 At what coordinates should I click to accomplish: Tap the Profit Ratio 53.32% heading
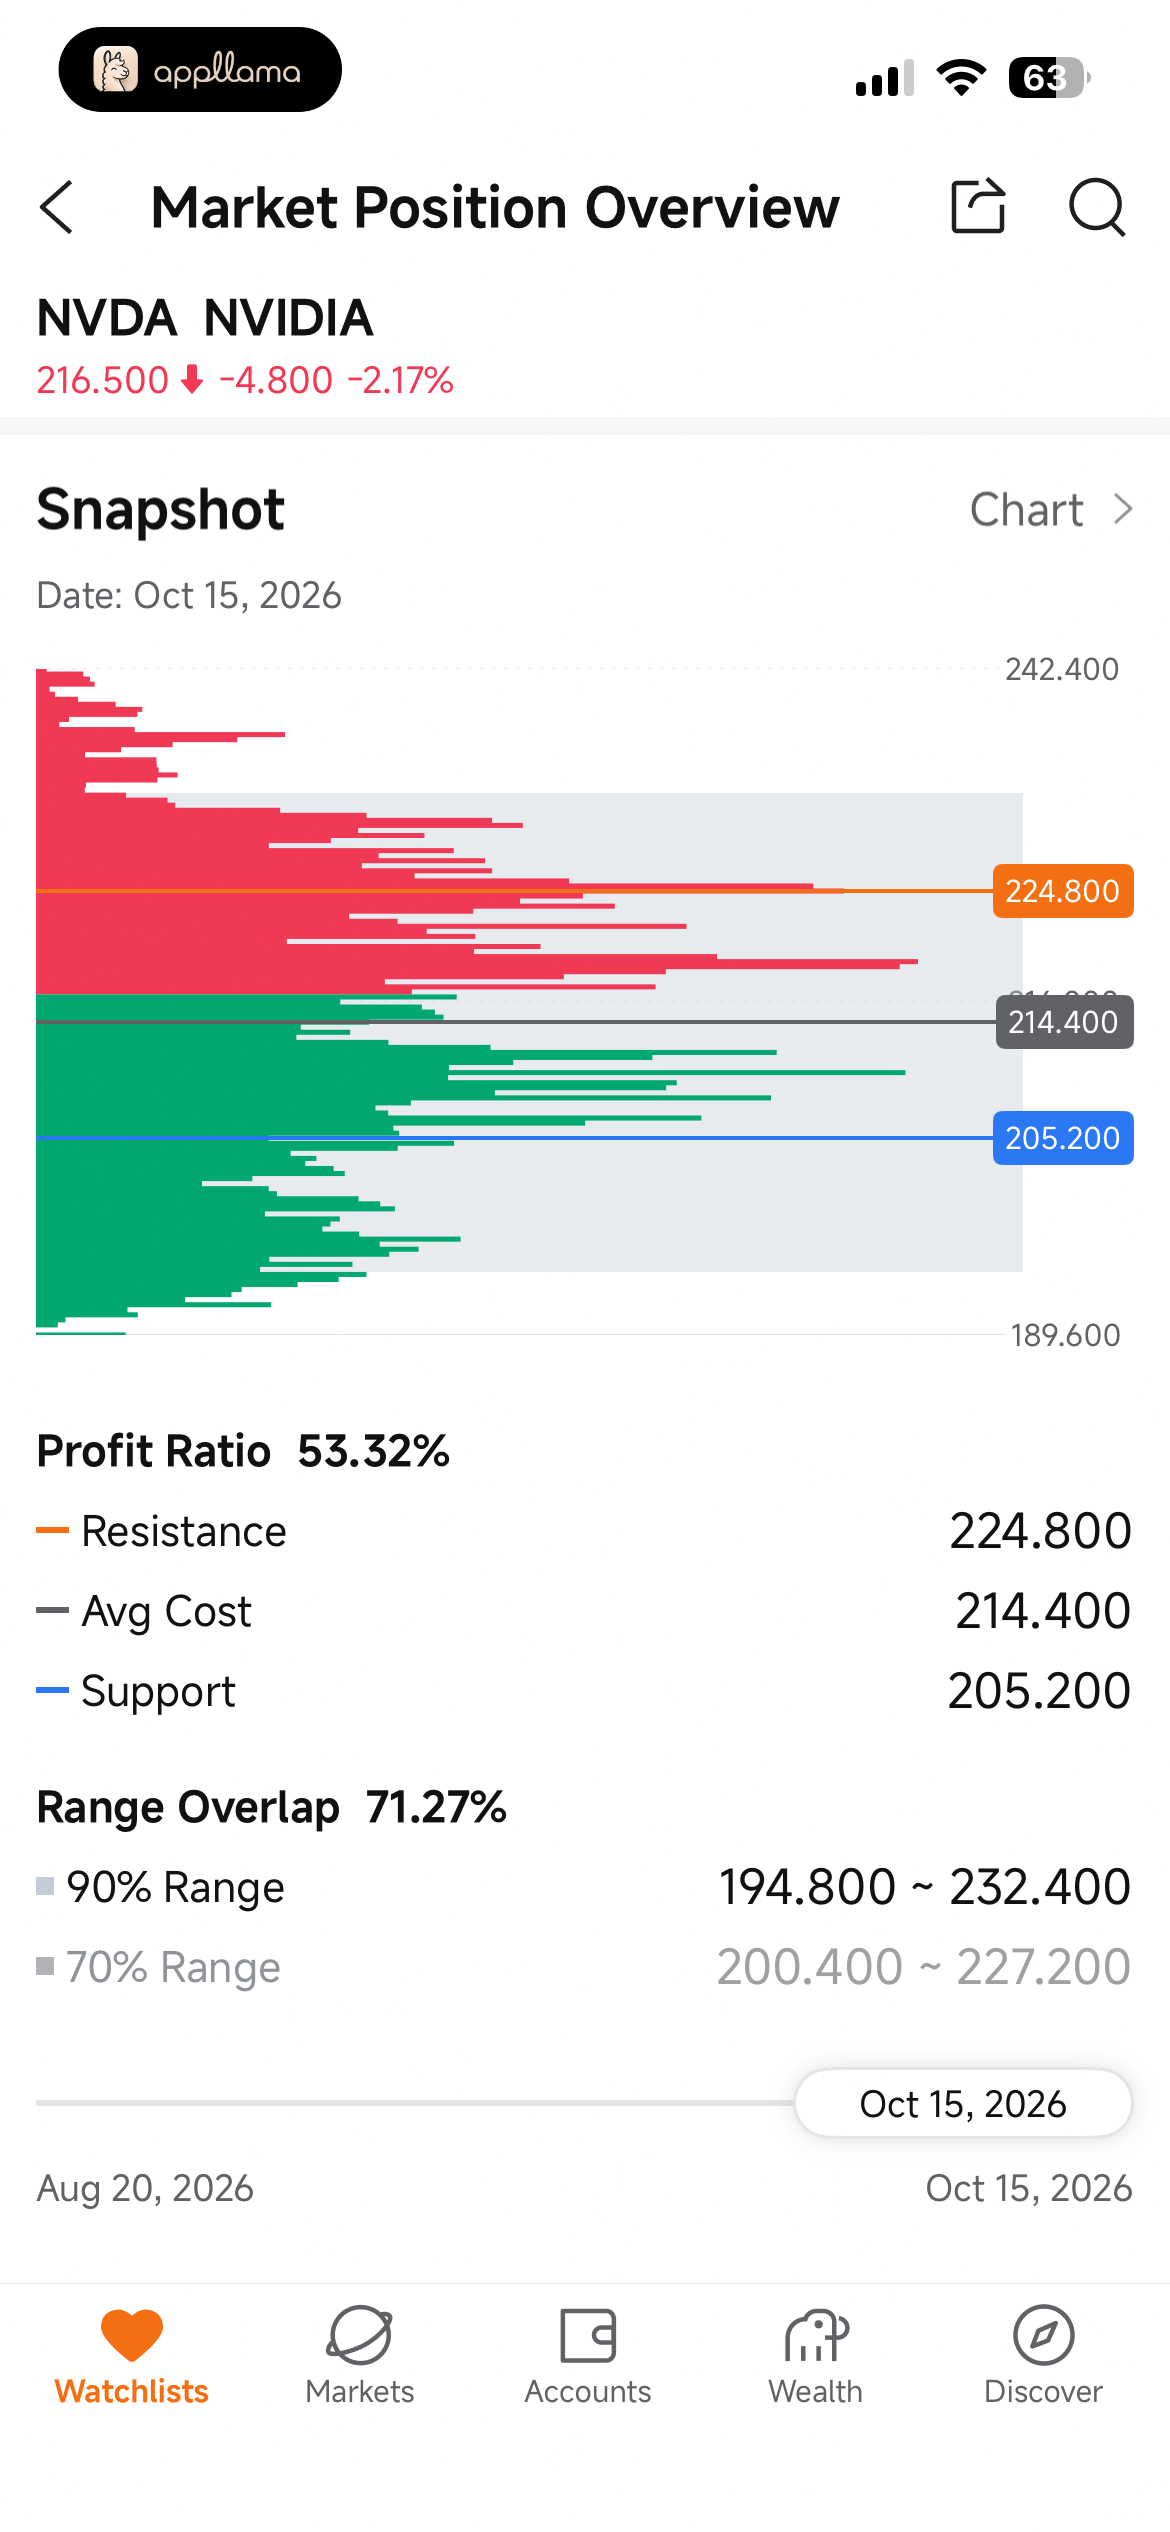pyautogui.click(x=243, y=1451)
